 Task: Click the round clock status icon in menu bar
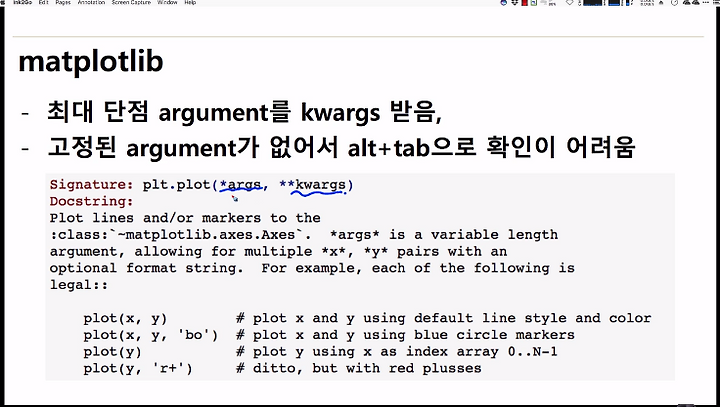coord(674,2)
